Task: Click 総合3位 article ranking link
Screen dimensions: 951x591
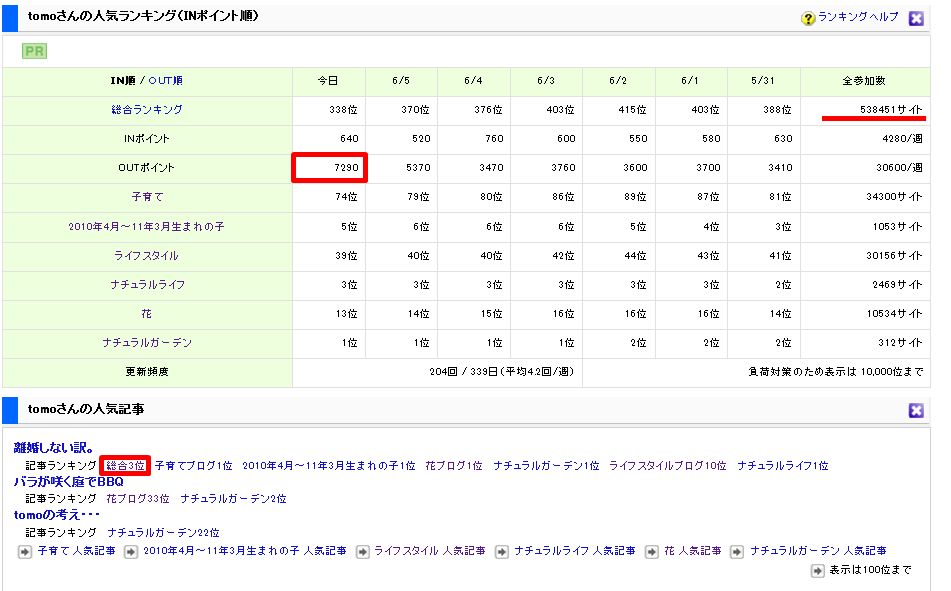Action: click(126, 466)
